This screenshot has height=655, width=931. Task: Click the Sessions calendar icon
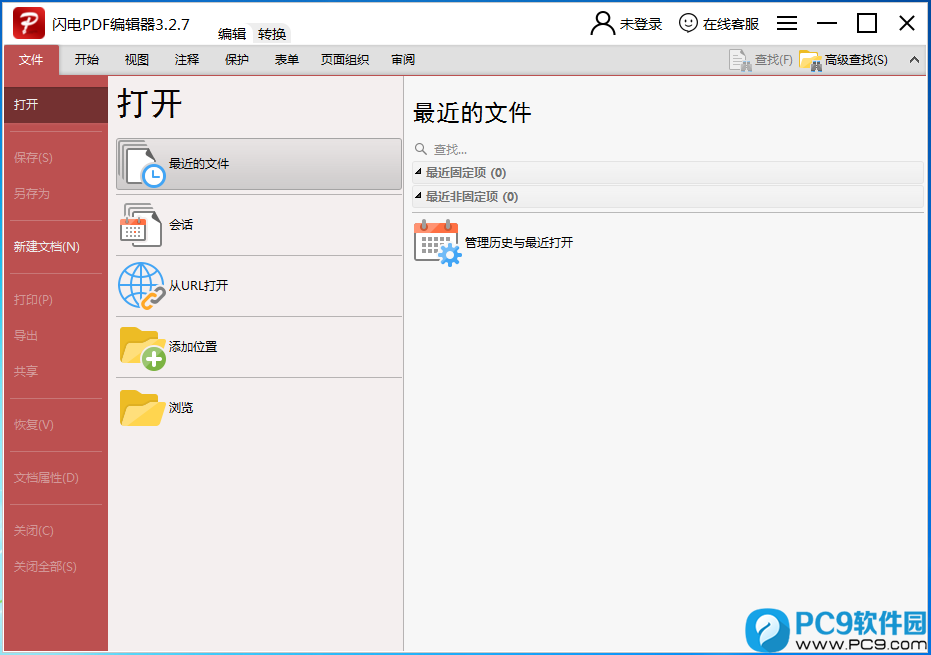click(140, 224)
